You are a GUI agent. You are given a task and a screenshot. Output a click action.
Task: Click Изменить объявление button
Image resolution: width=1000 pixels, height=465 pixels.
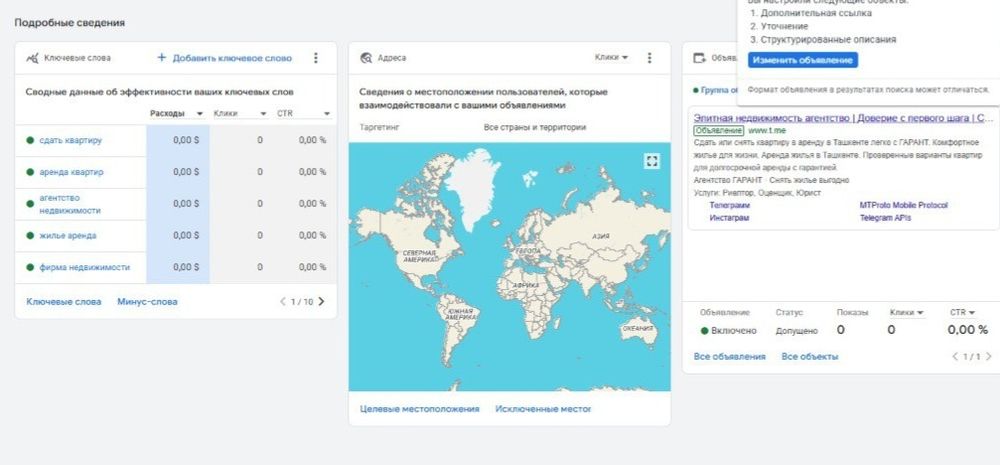click(x=802, y=60)
